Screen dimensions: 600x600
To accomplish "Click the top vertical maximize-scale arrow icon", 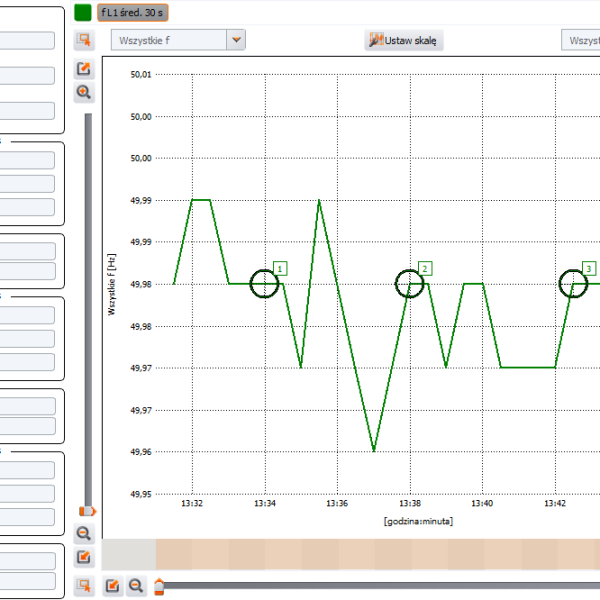I will click(x=84, y=69).
